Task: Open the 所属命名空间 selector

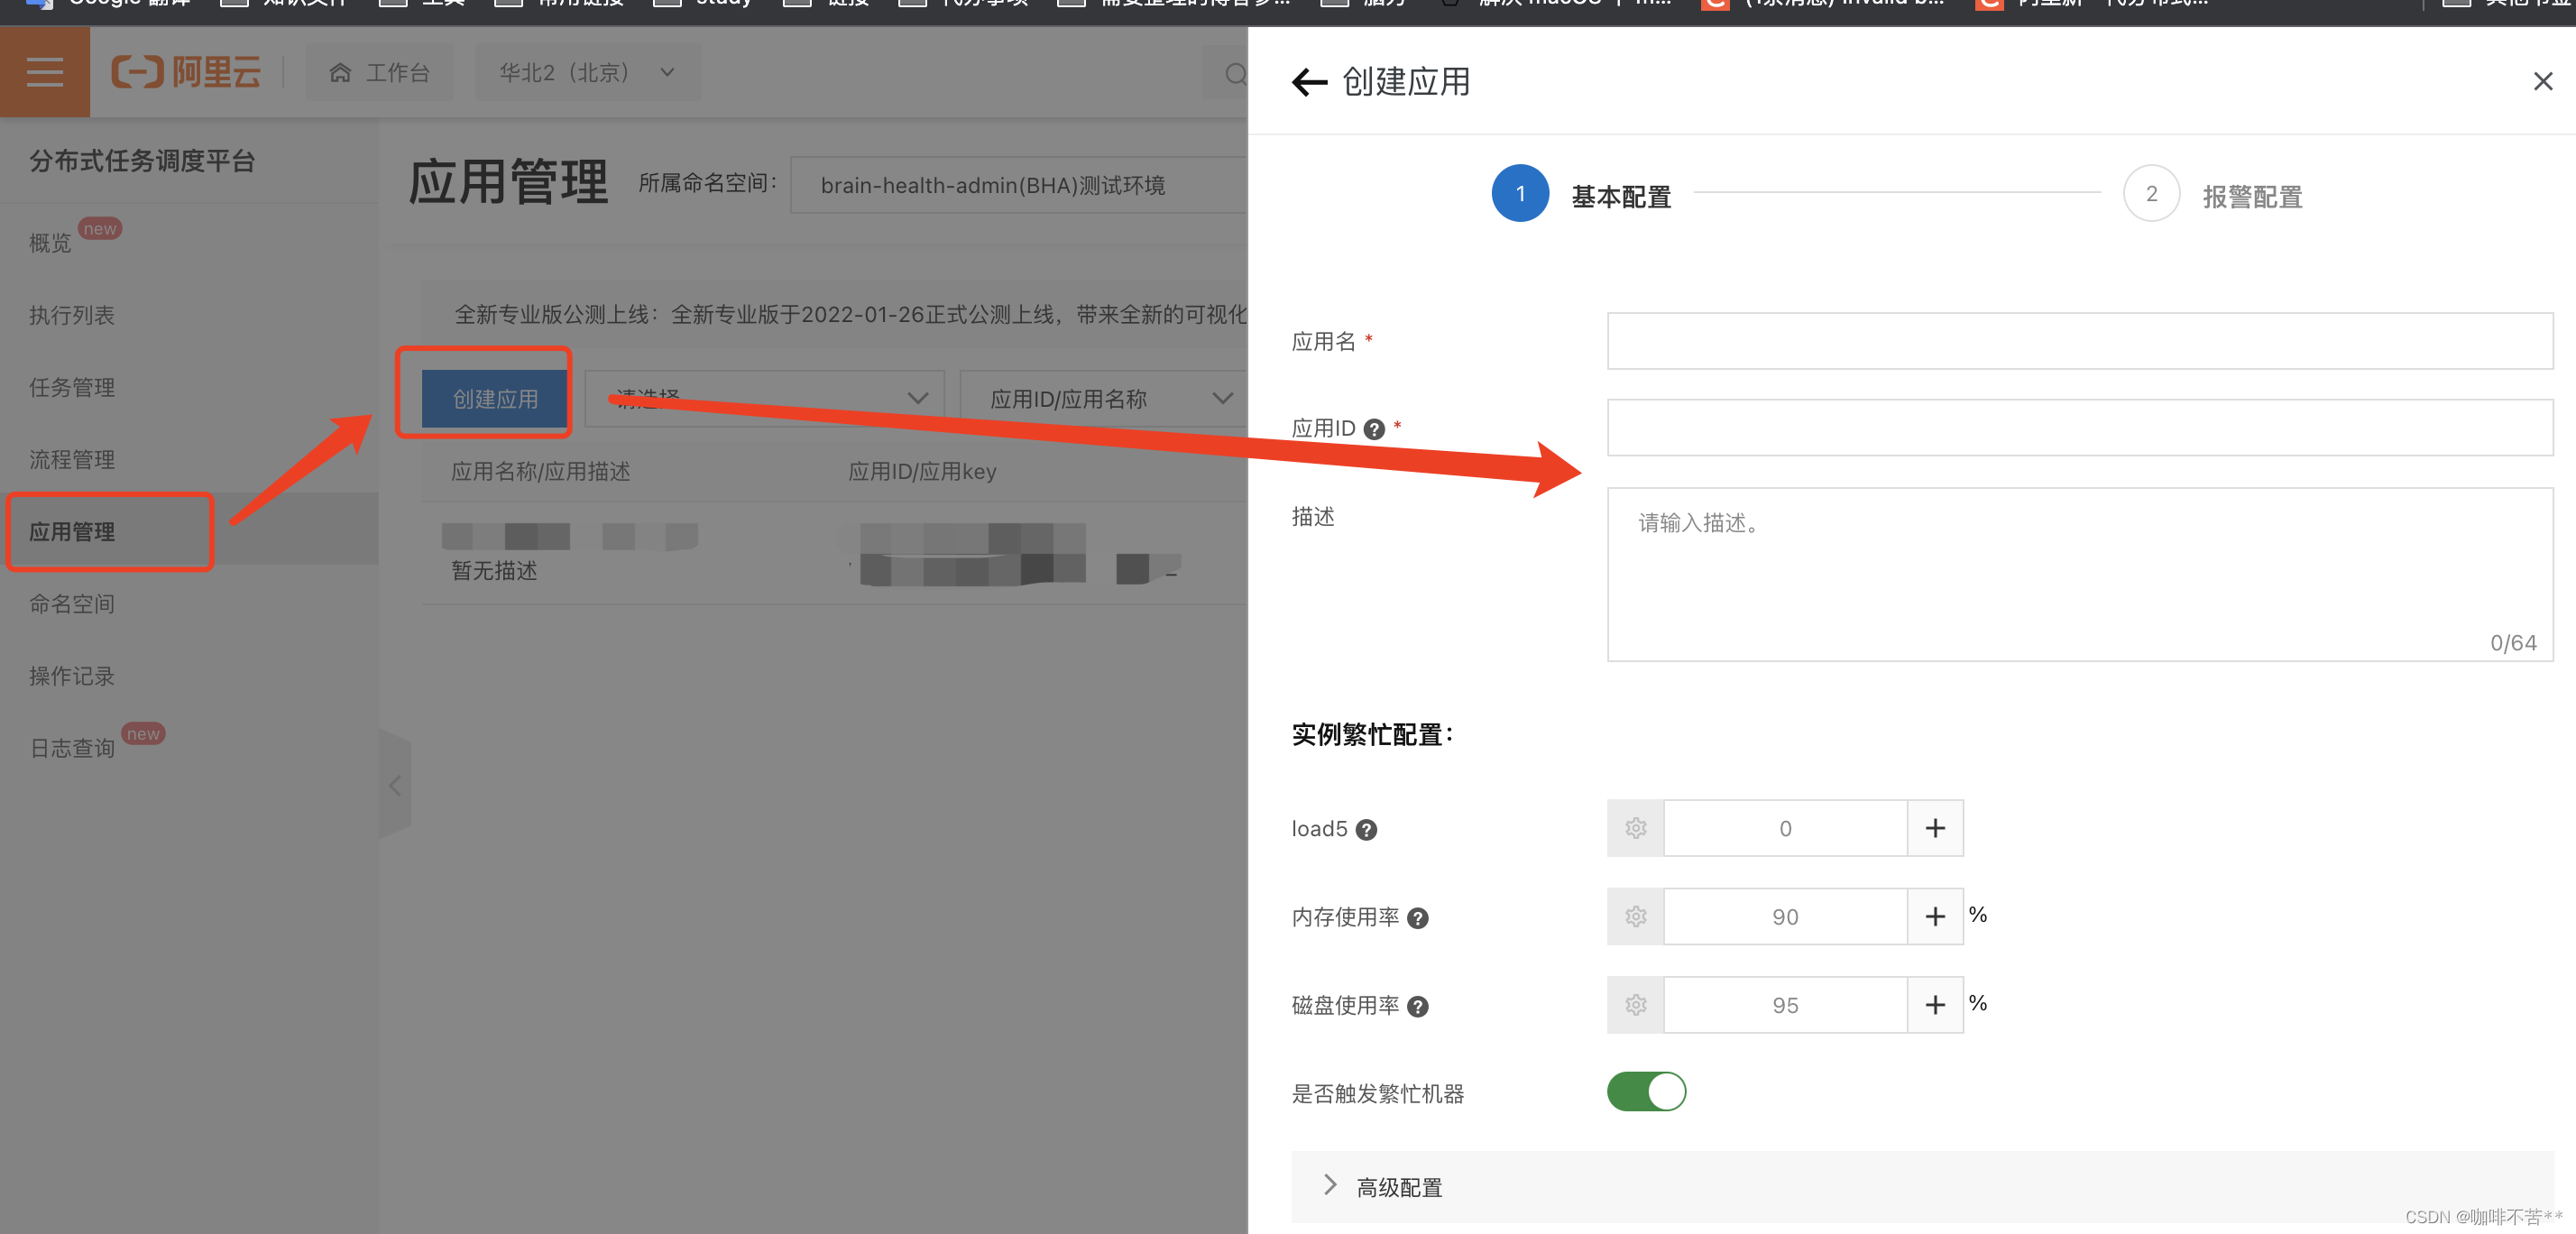Action: click(x=1018, y=185)
